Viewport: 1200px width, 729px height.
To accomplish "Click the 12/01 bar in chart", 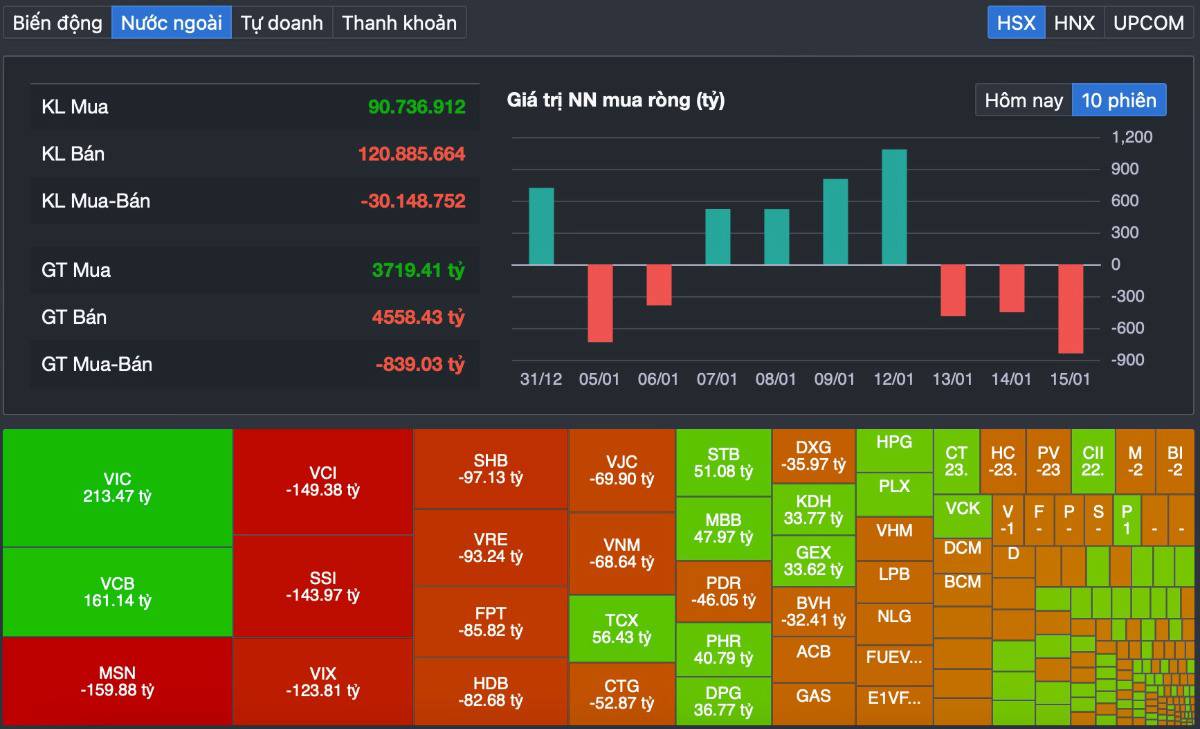I will (x=894, y=207).
